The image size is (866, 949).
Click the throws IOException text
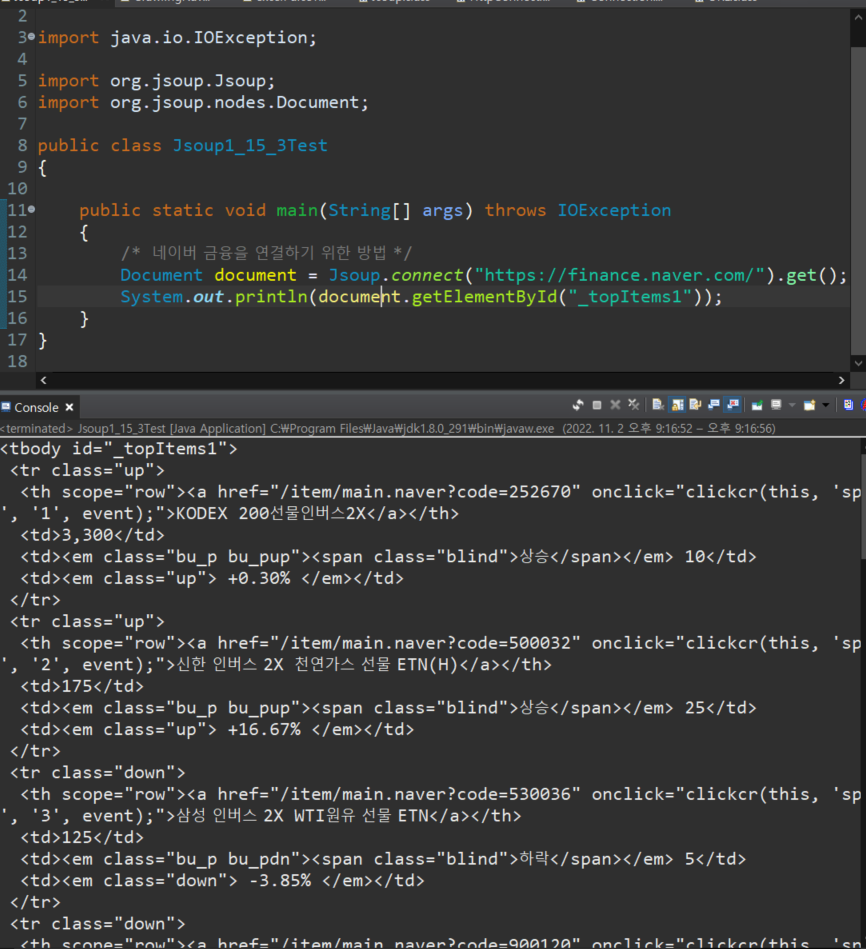point(577,210)
